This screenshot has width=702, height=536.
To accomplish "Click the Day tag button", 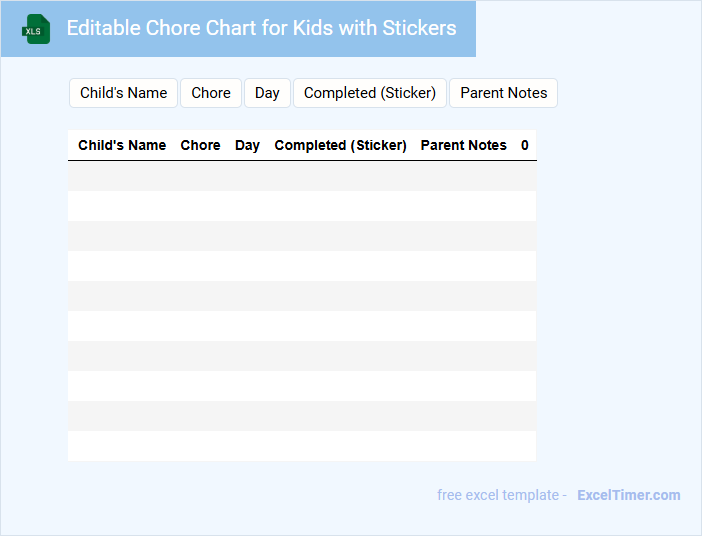I will [x=267, y=93].
